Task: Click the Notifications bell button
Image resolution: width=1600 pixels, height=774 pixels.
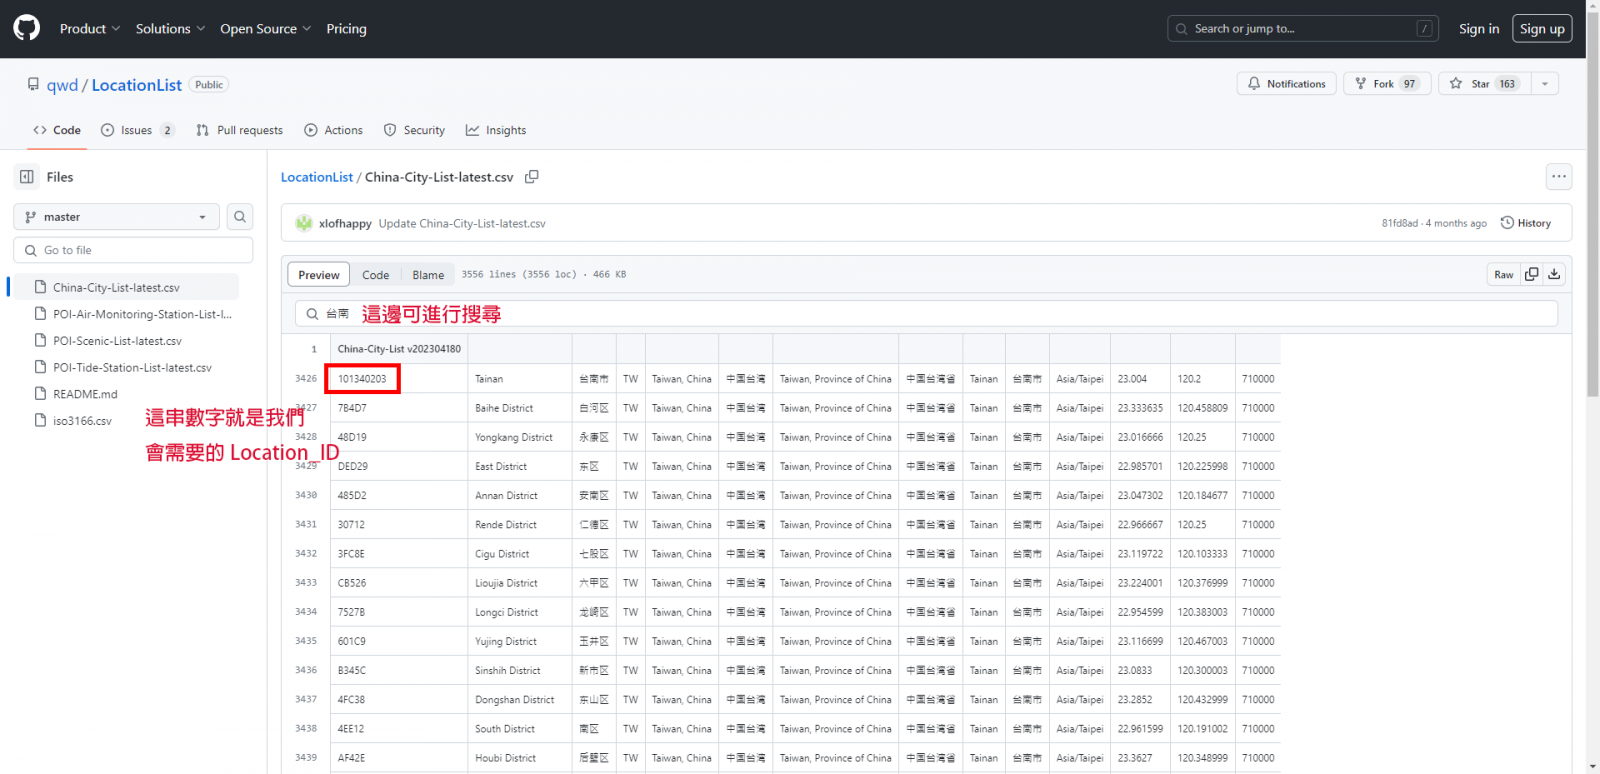Action: [1287, 84]
